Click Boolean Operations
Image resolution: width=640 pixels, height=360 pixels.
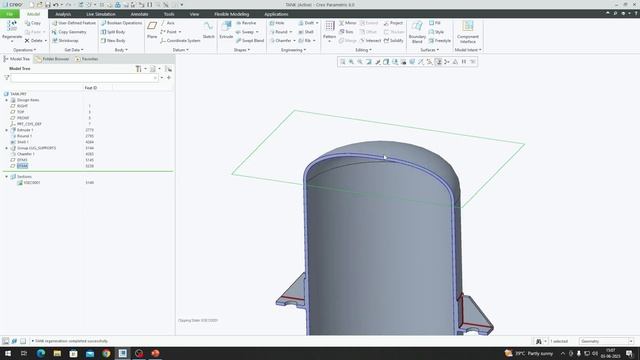point(121,23)
